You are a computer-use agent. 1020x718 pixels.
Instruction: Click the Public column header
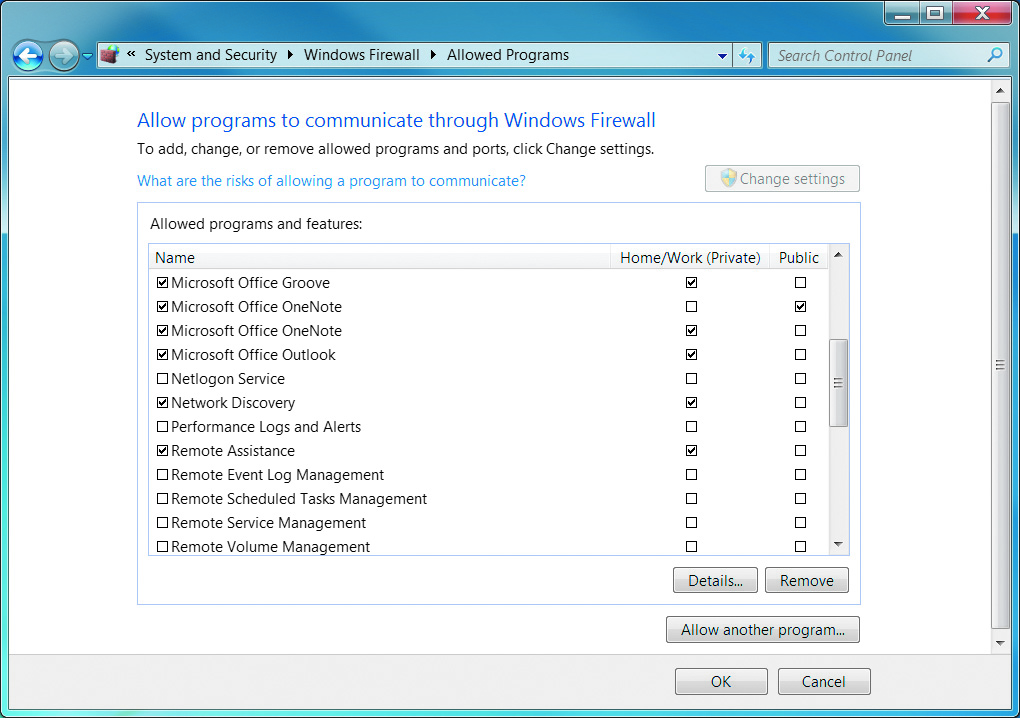pyautogui.click(x=799, y=258)
